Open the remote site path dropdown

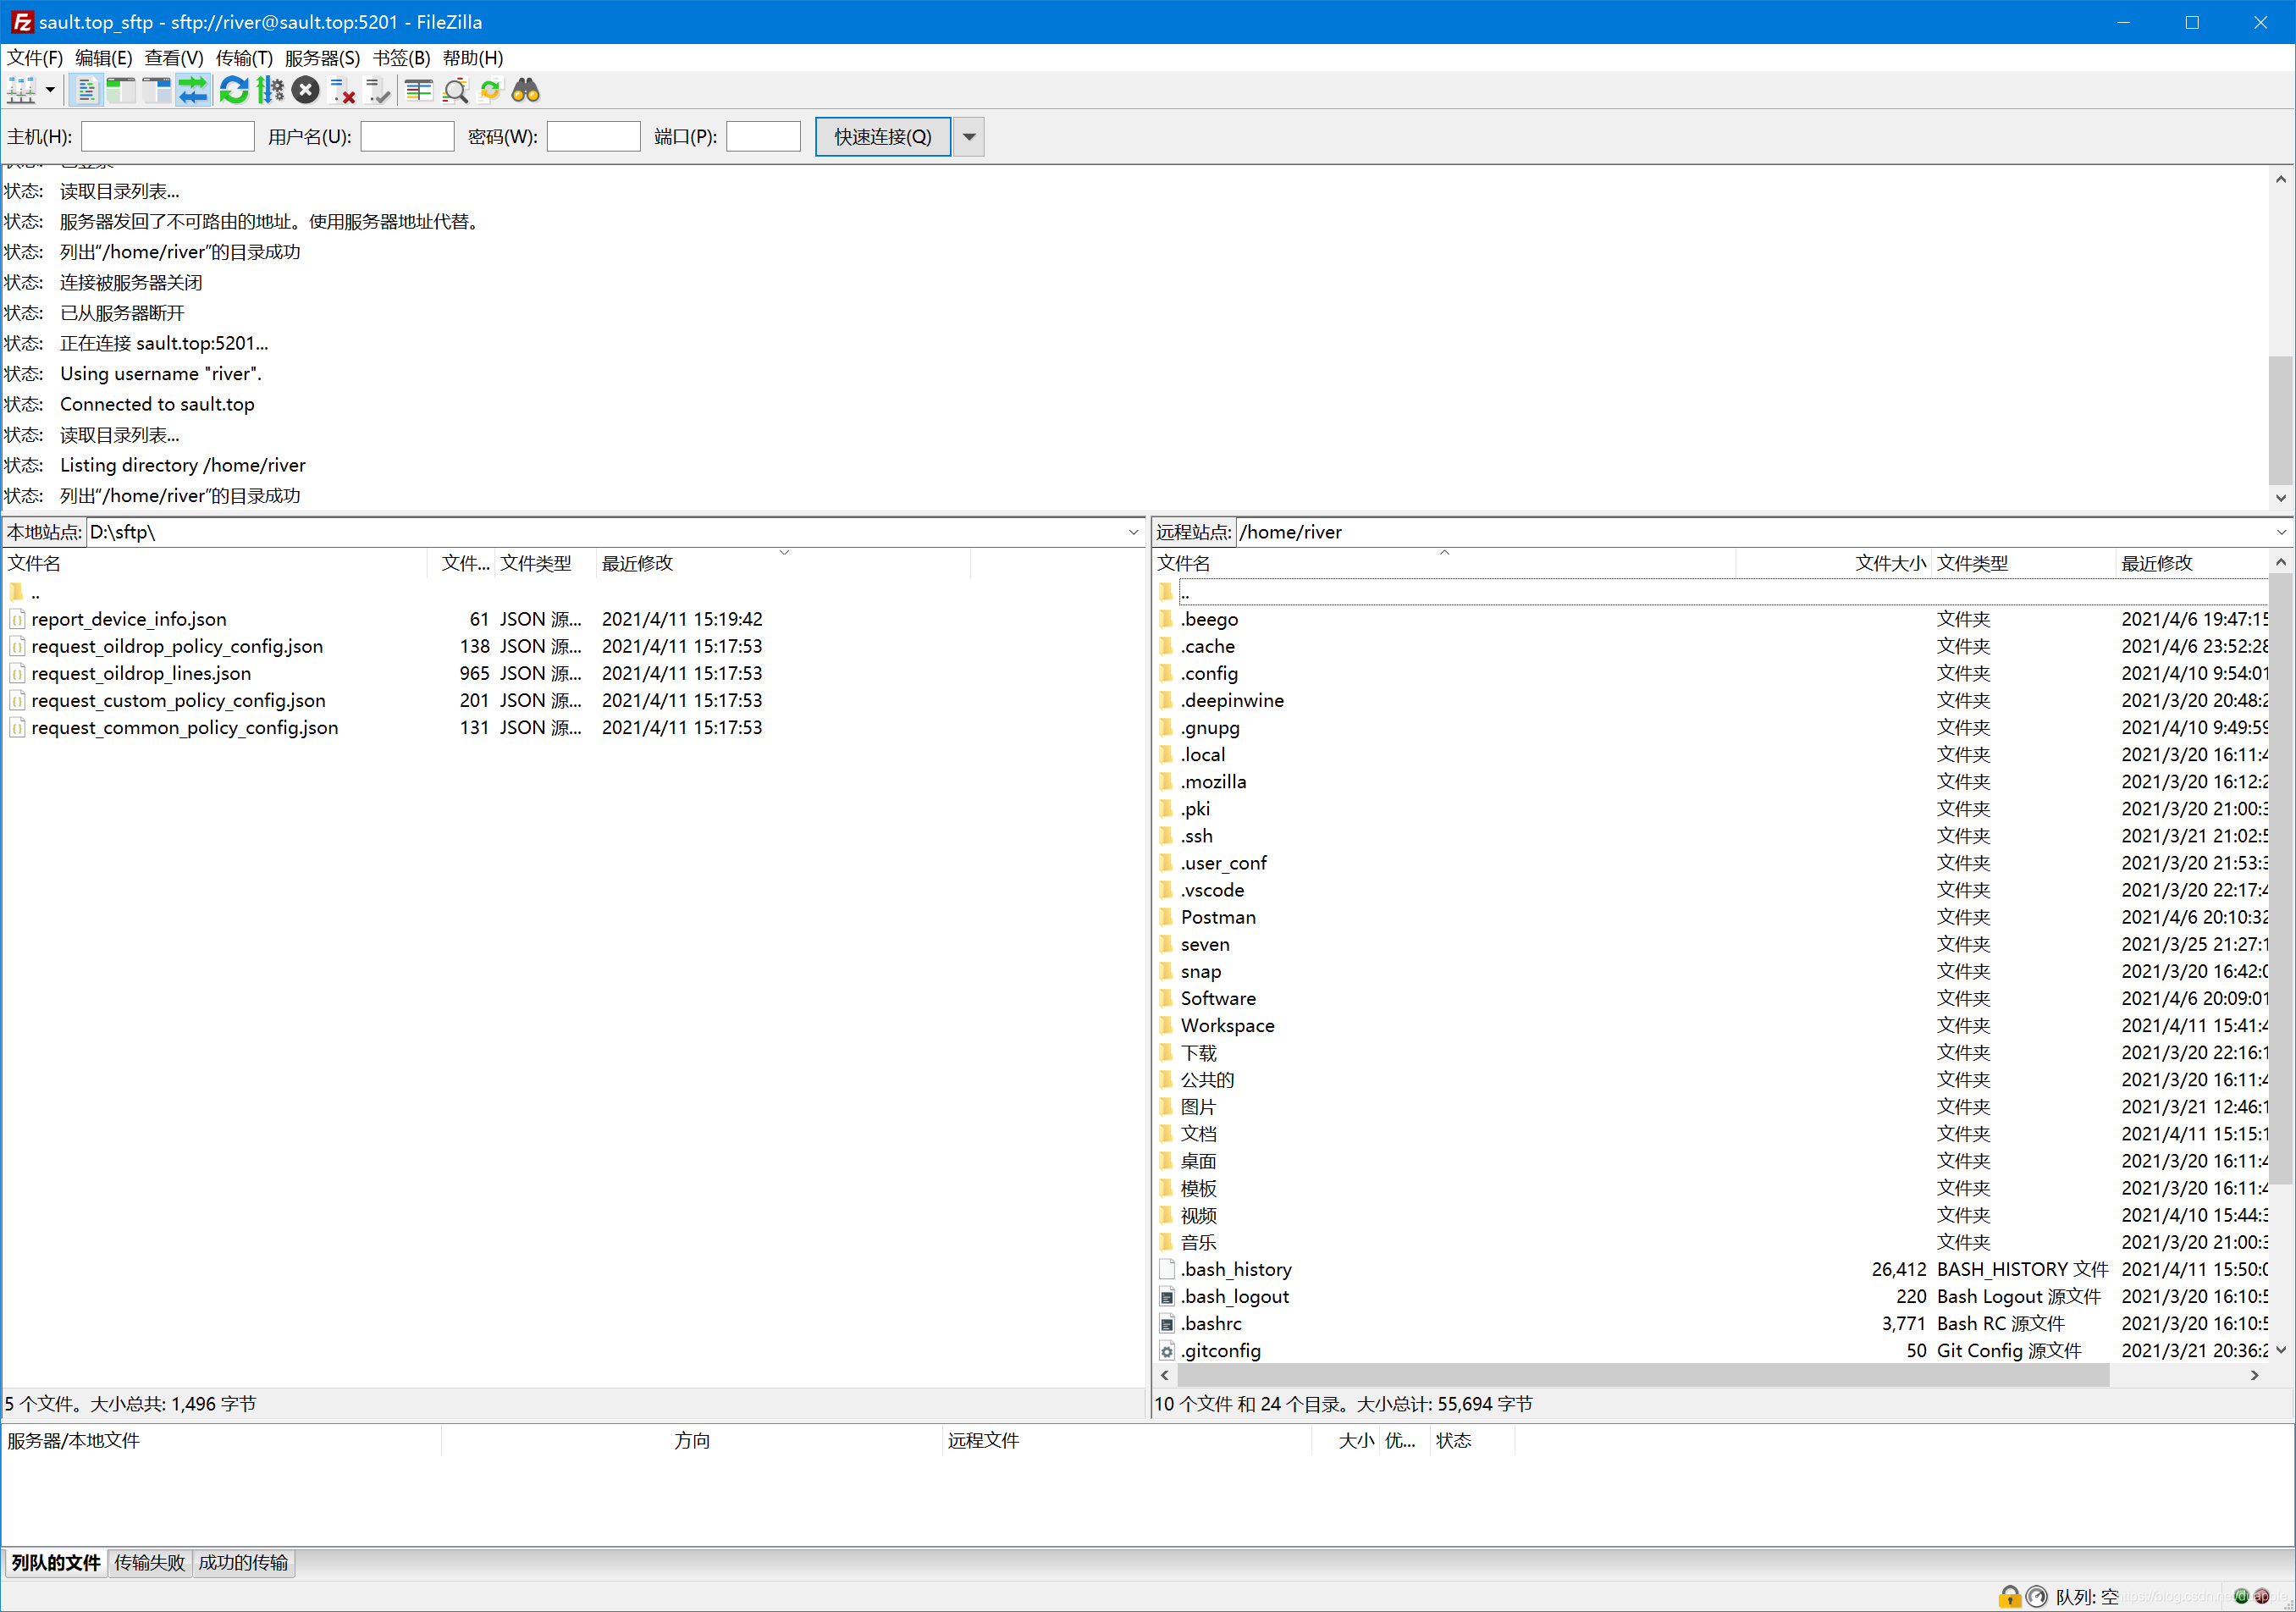(x=2281, y=532)
